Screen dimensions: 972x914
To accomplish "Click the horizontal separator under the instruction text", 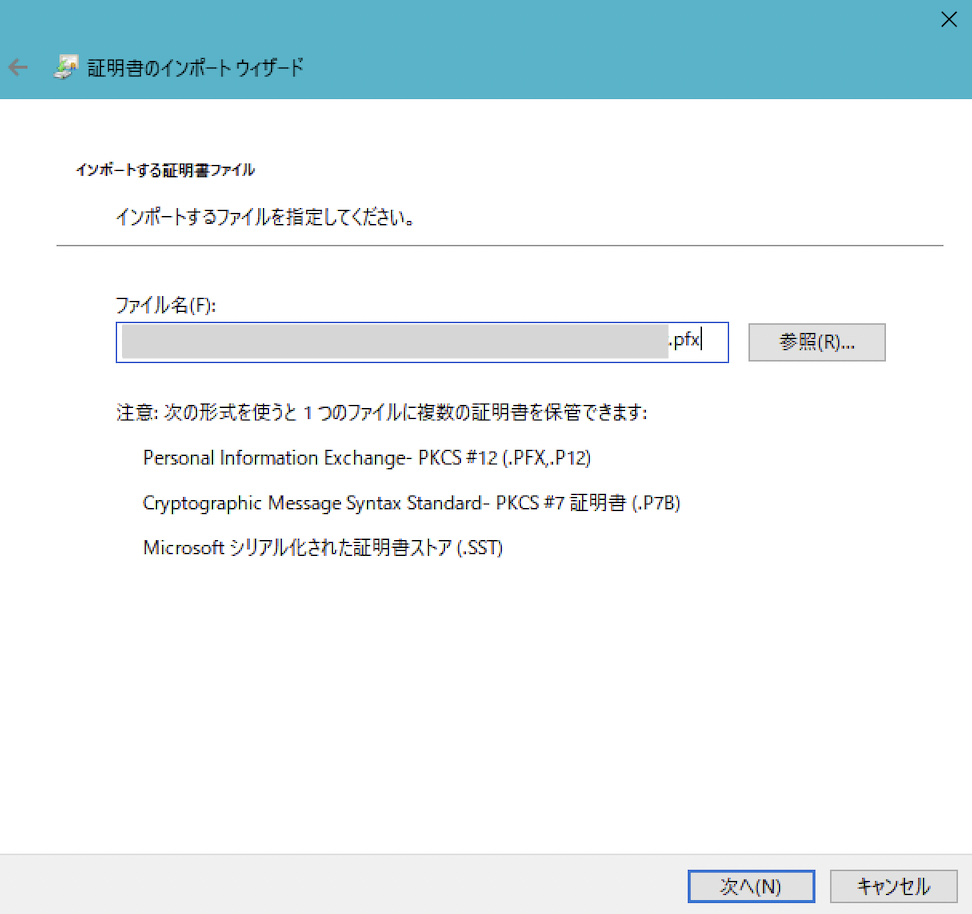I will pyautogui.click(x=499, y=245).
